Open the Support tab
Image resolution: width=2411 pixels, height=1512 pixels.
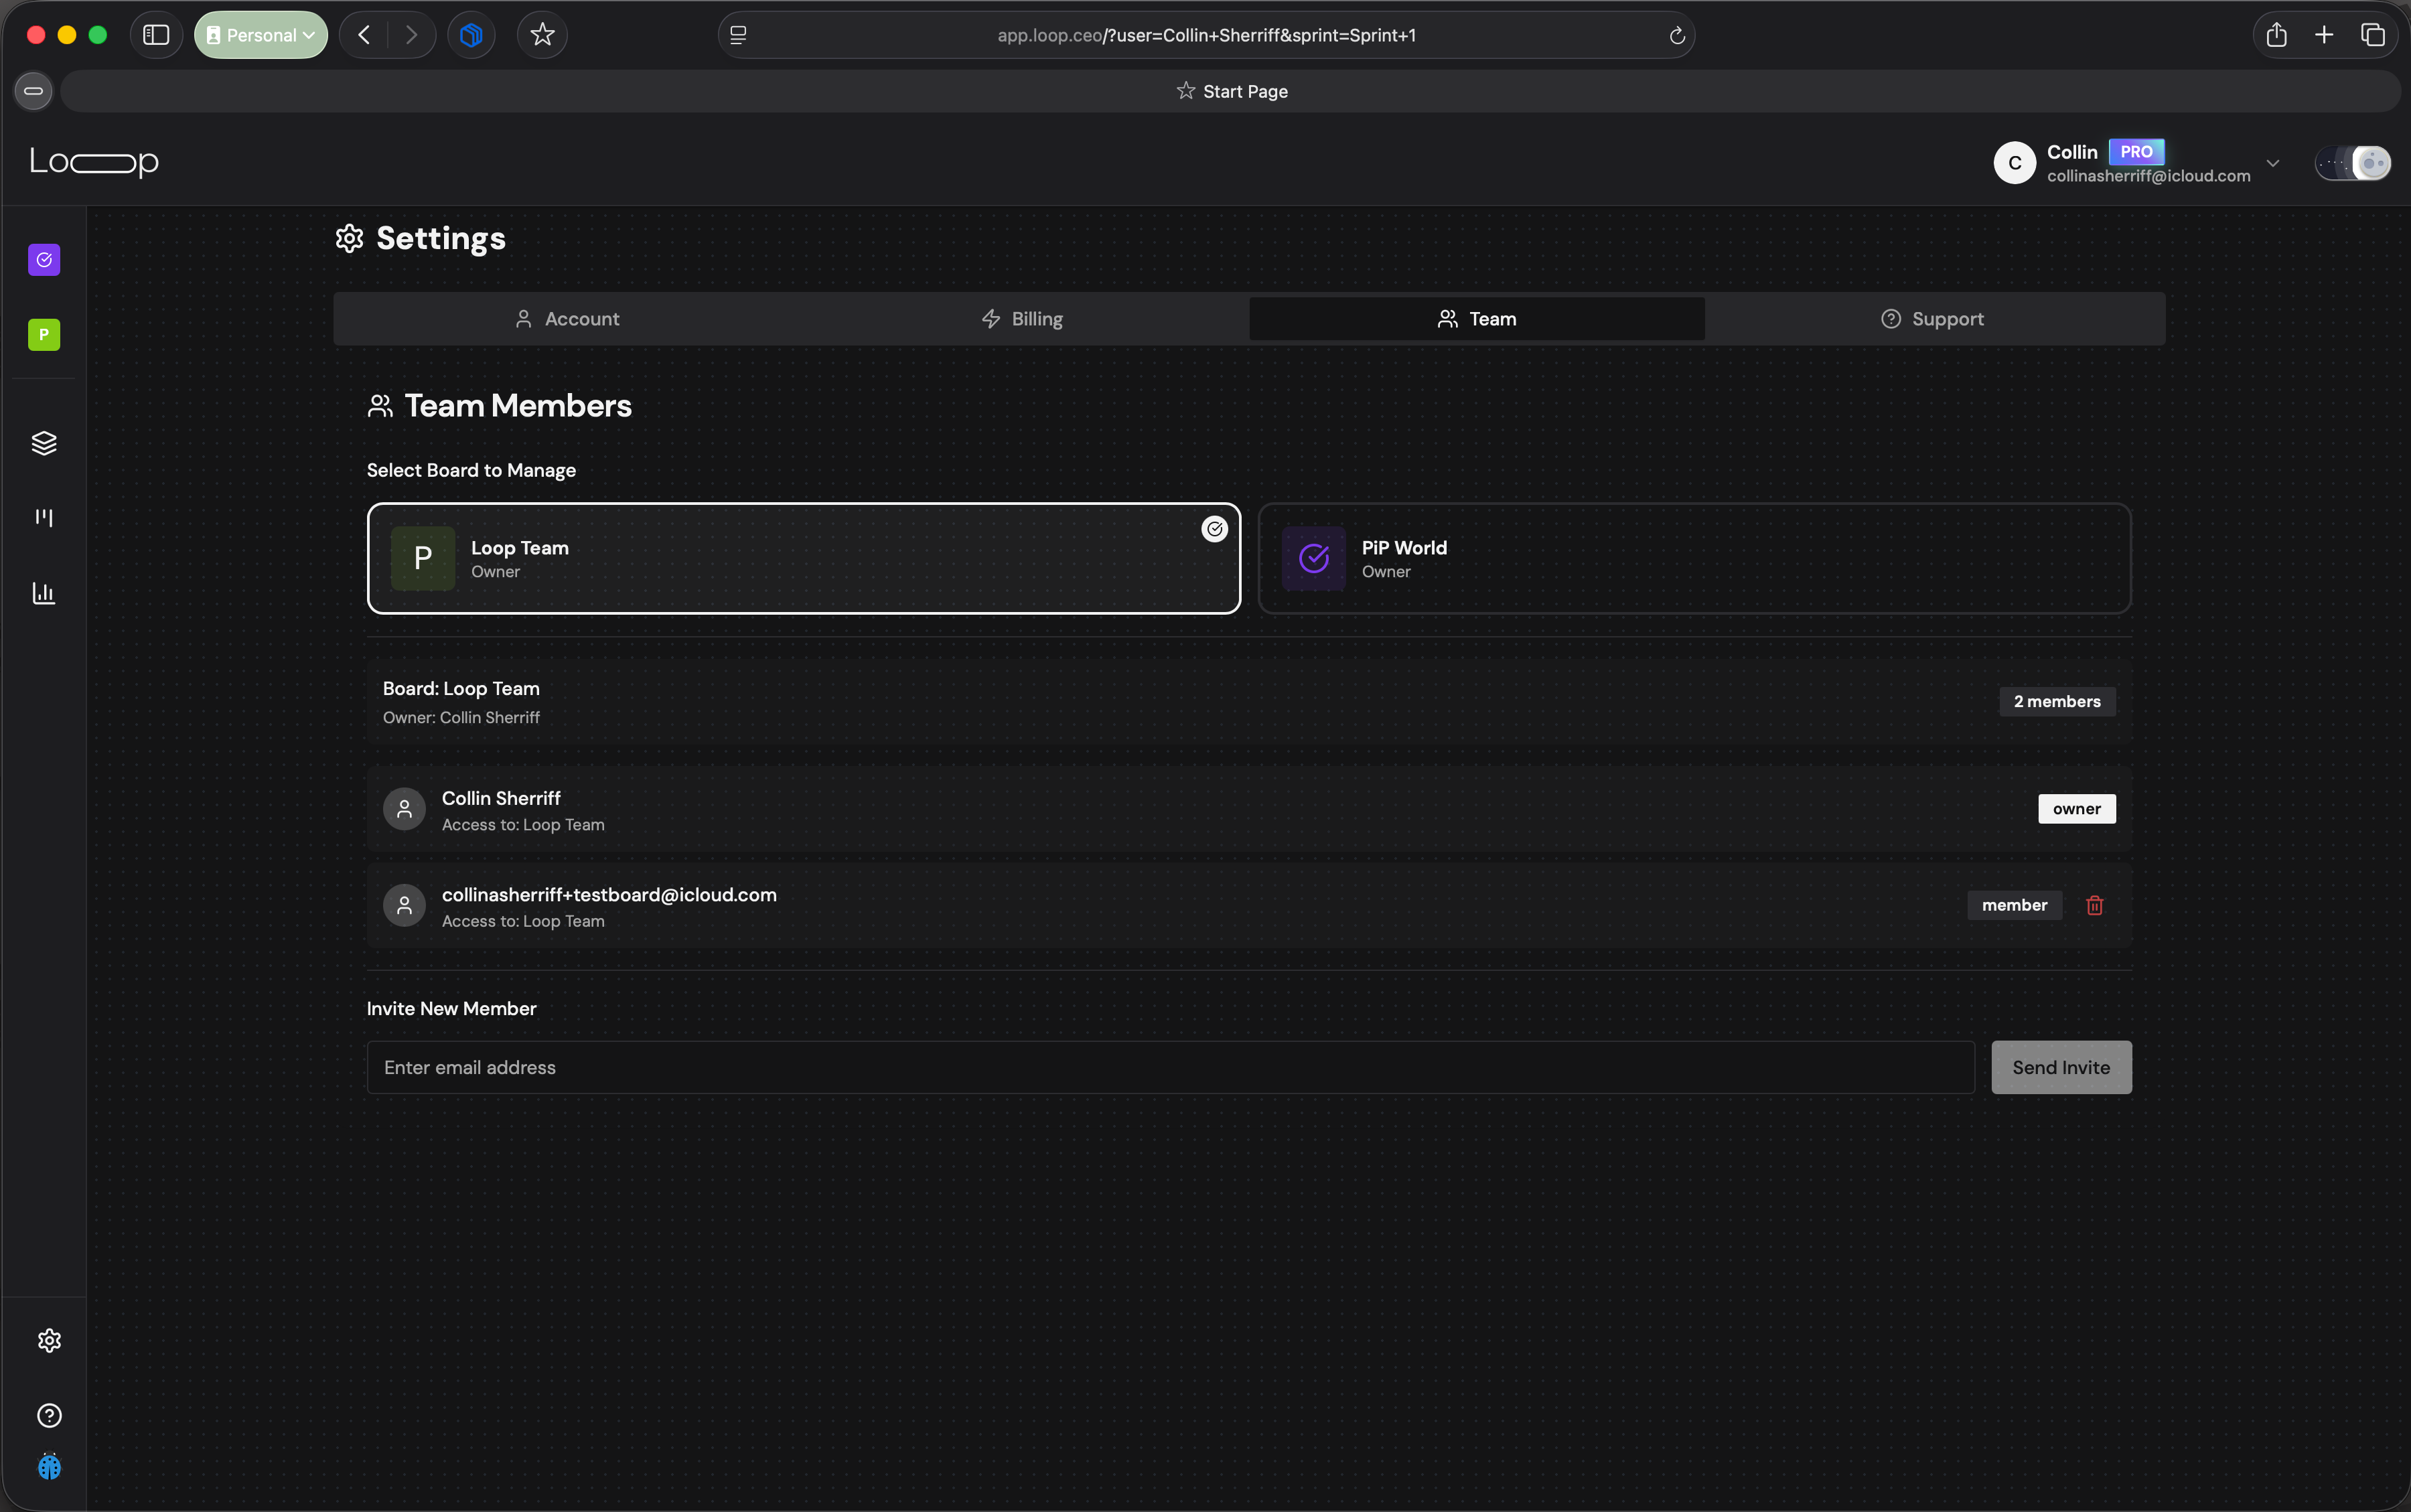pyautogui.click(x=1932, y=319)
